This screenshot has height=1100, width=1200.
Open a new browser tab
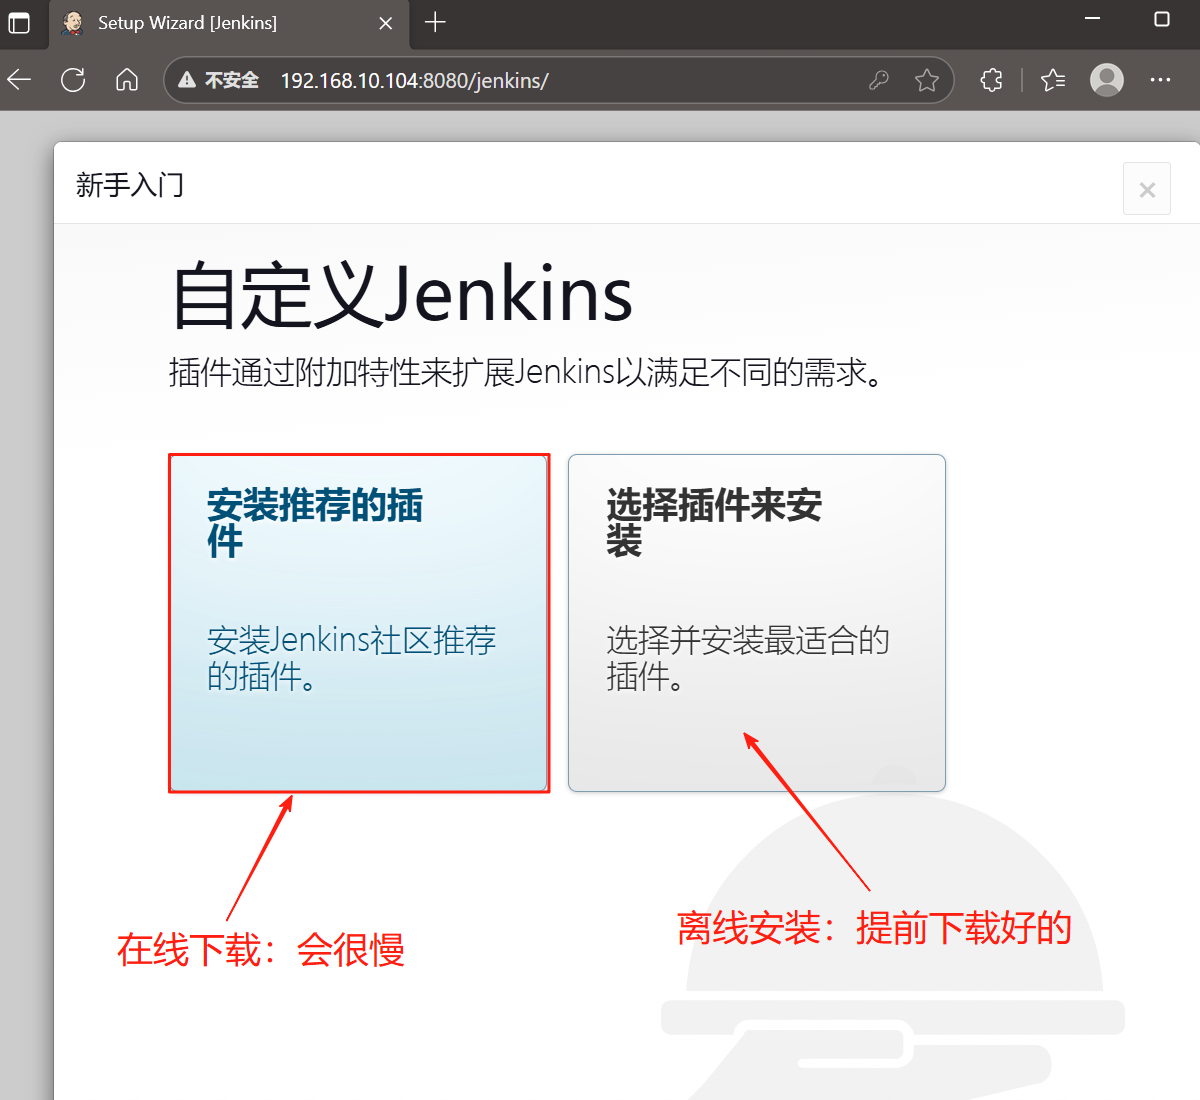(x=435, y=22)
